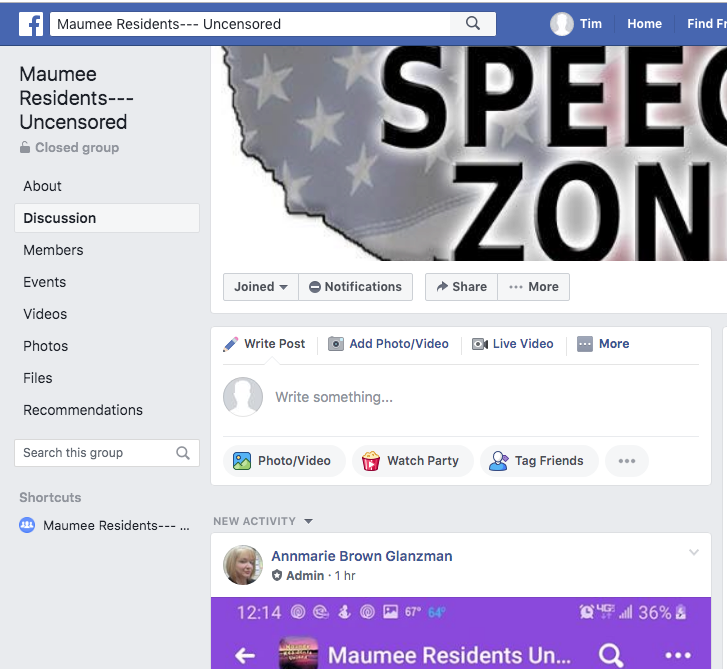The width and height of the screenshot is (727, 669).
Task: Open the More dropdown next to Share
Action: (x=534, y=287)
